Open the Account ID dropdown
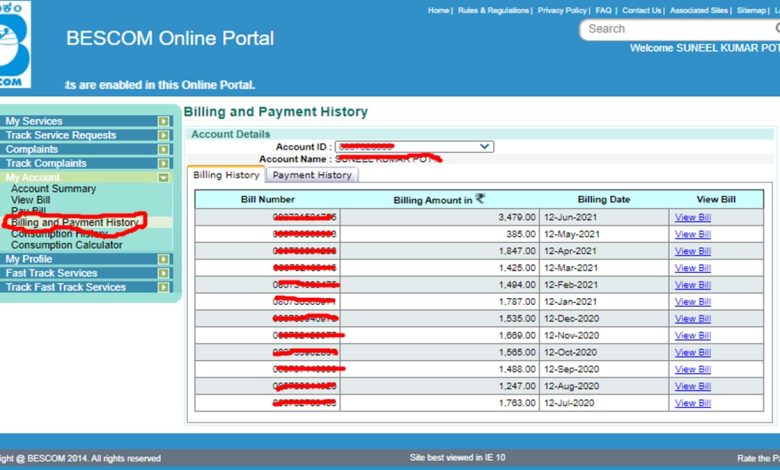This screenshot has width=780, height=470. [485, 146]
